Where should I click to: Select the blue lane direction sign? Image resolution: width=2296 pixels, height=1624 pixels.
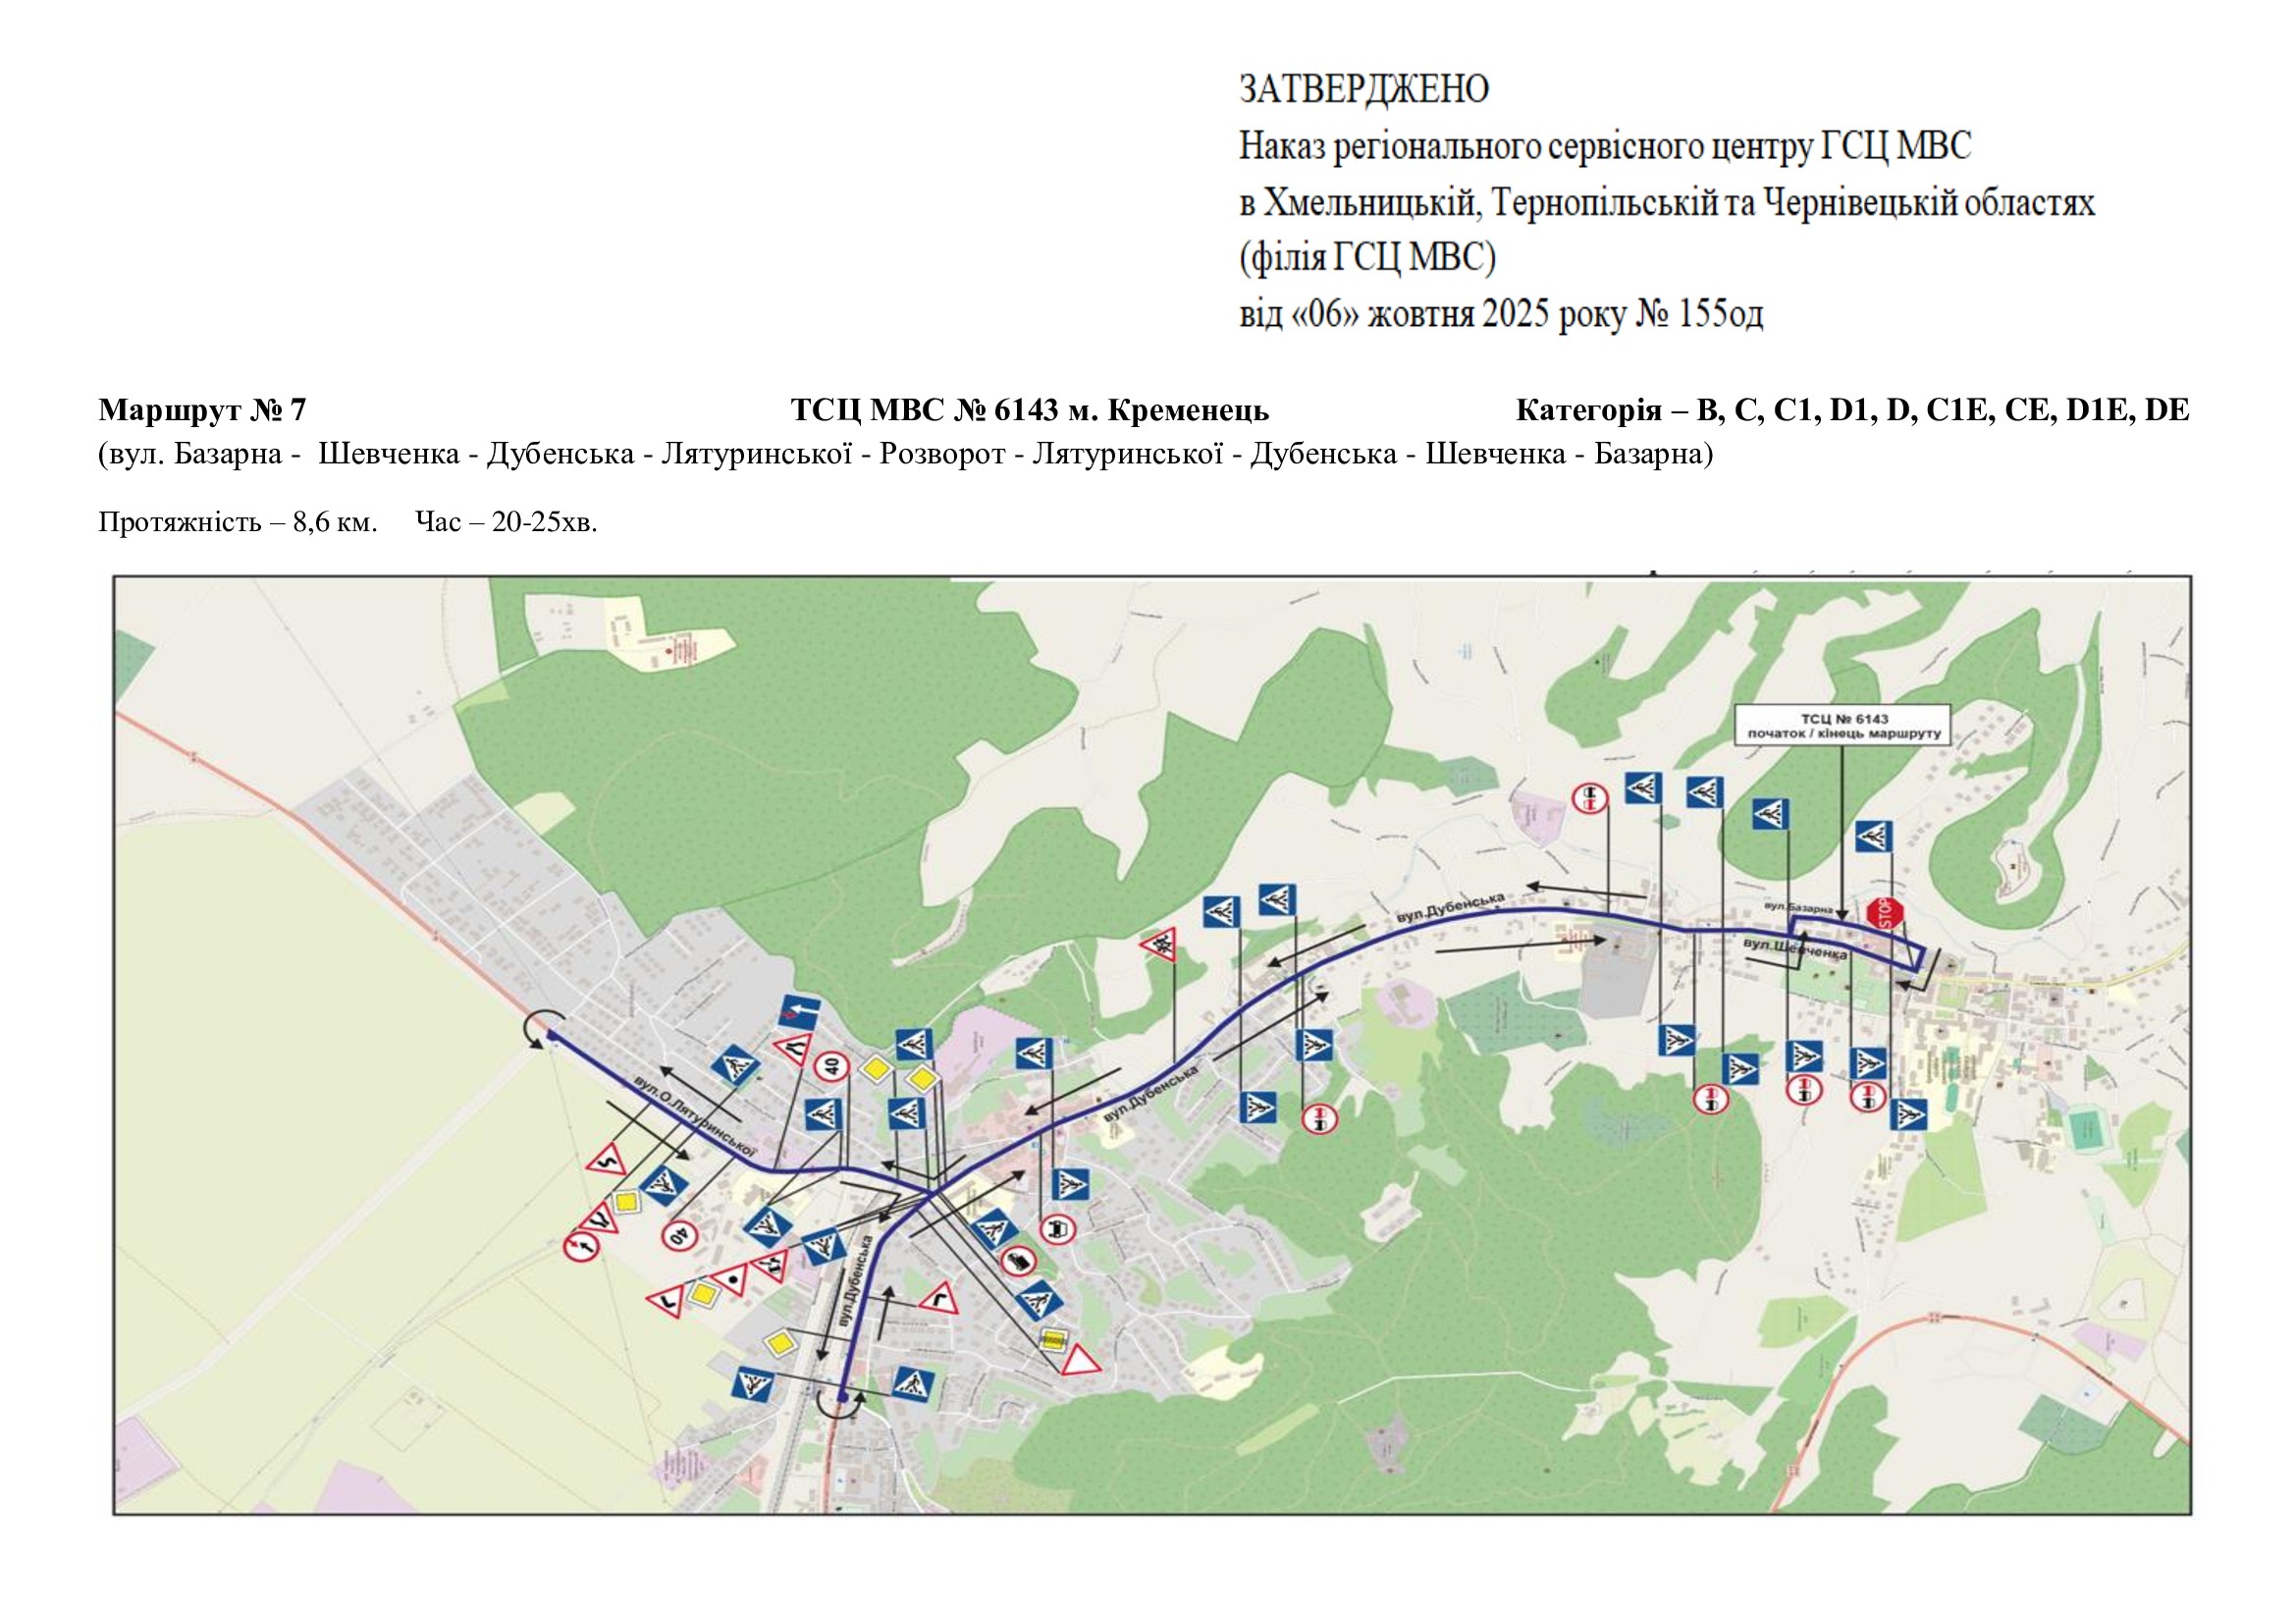(799, 1013)
